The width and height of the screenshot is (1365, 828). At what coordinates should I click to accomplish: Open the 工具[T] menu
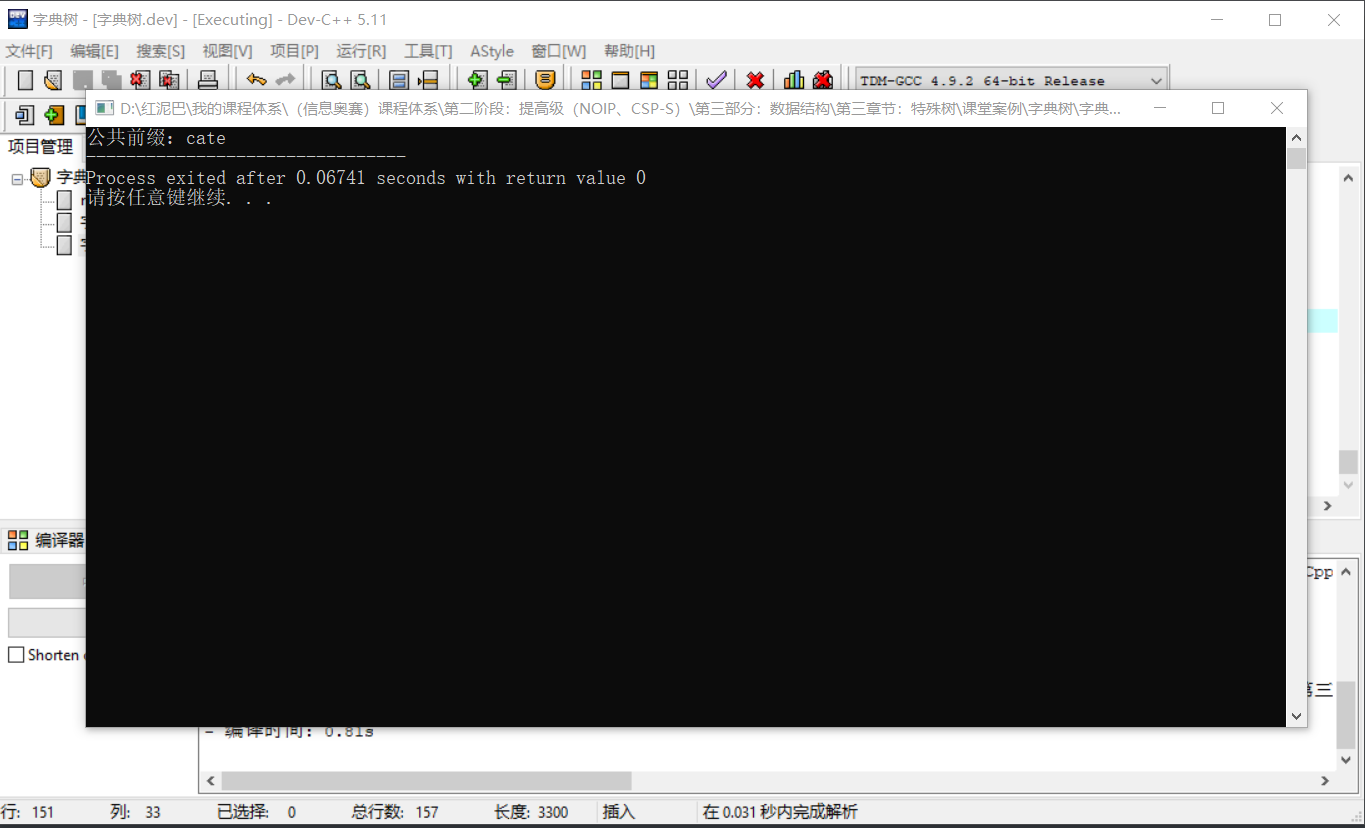pos(428,51)
